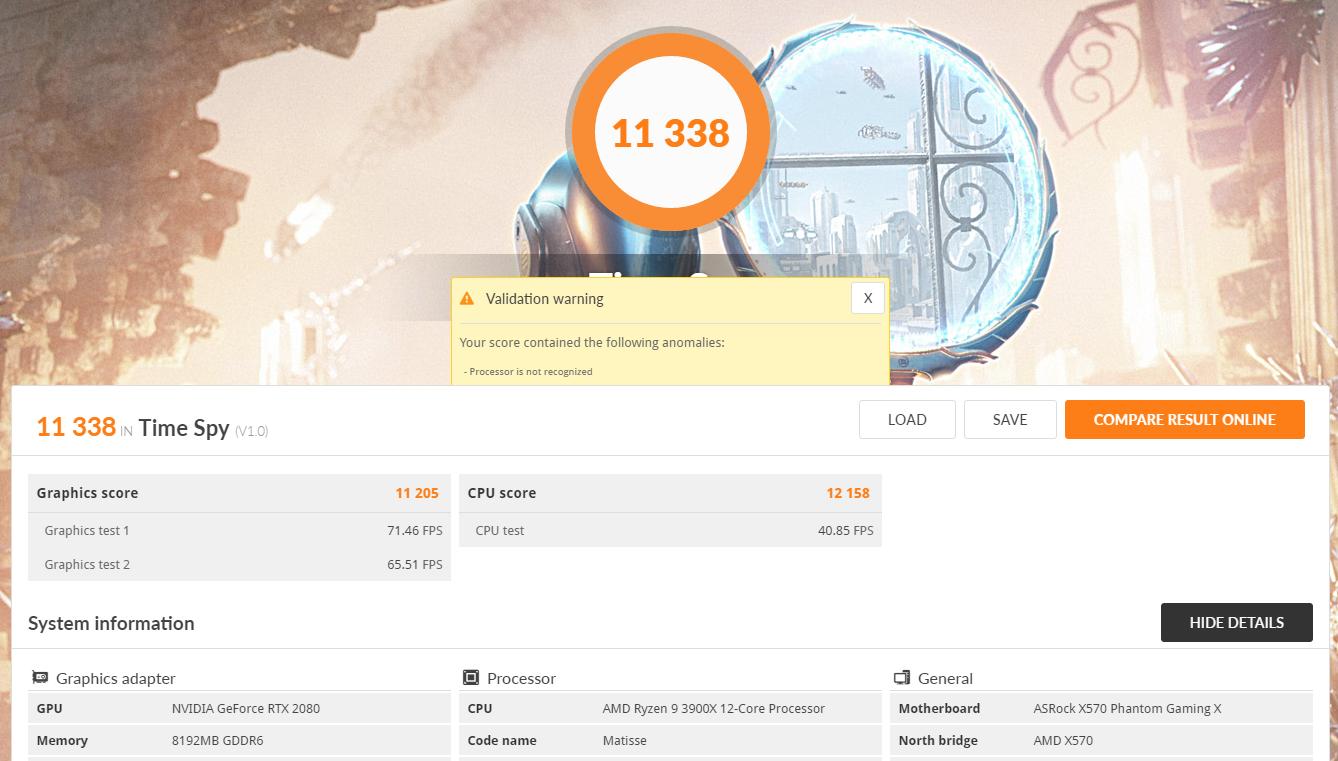Click the SAVE result button
1338x761 pixels.
point(1010,420)
